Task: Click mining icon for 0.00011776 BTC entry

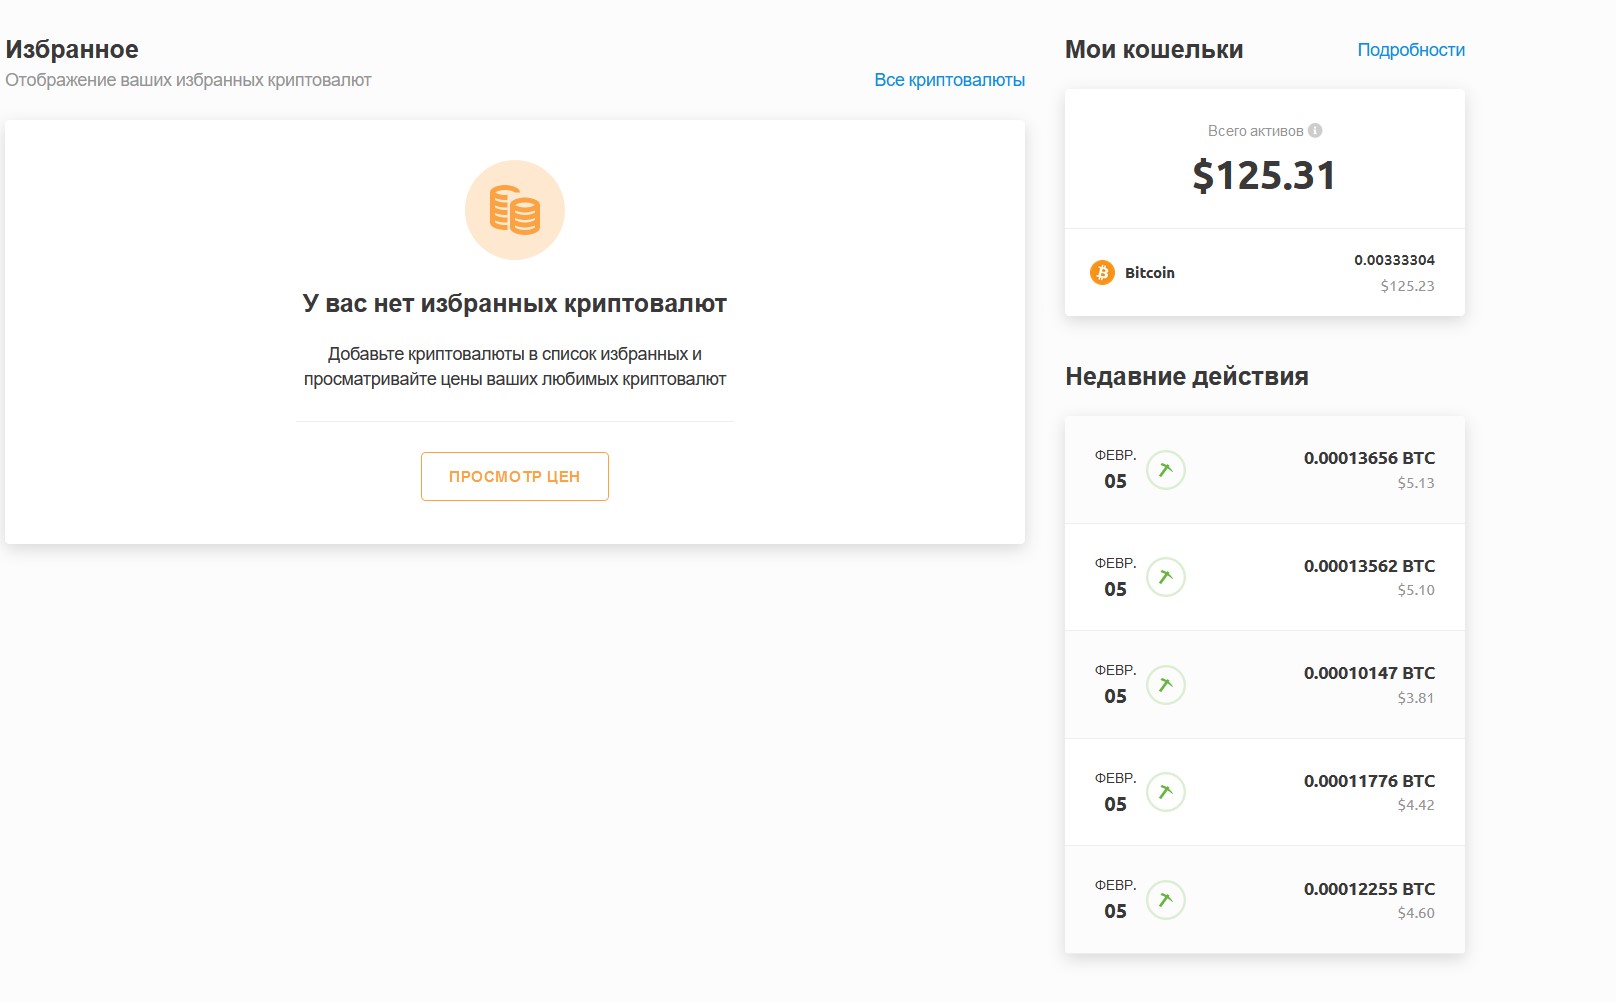Action: click(x=1165, y=792)
